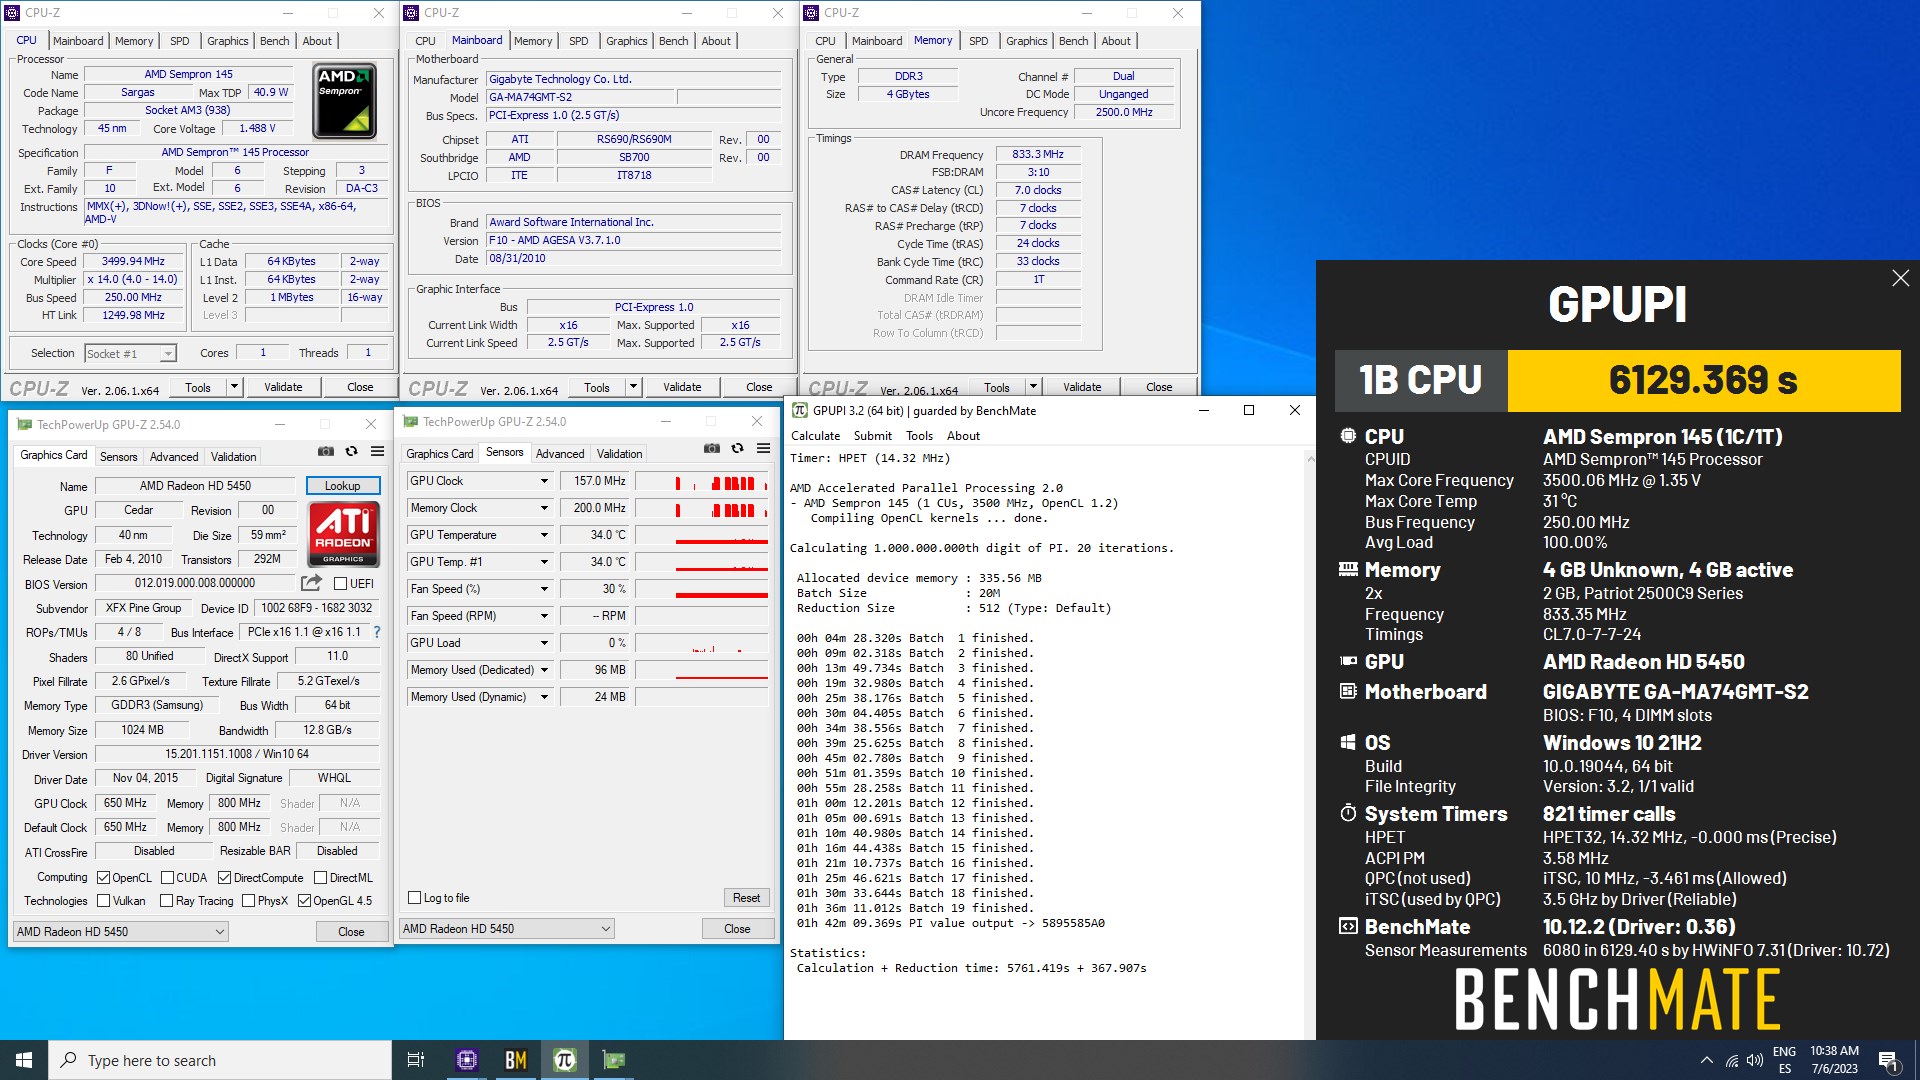1920x1080 pixels.
Task: Switch to Validation tab in GPU-Z Sensors window
Action: pos(619,453)
